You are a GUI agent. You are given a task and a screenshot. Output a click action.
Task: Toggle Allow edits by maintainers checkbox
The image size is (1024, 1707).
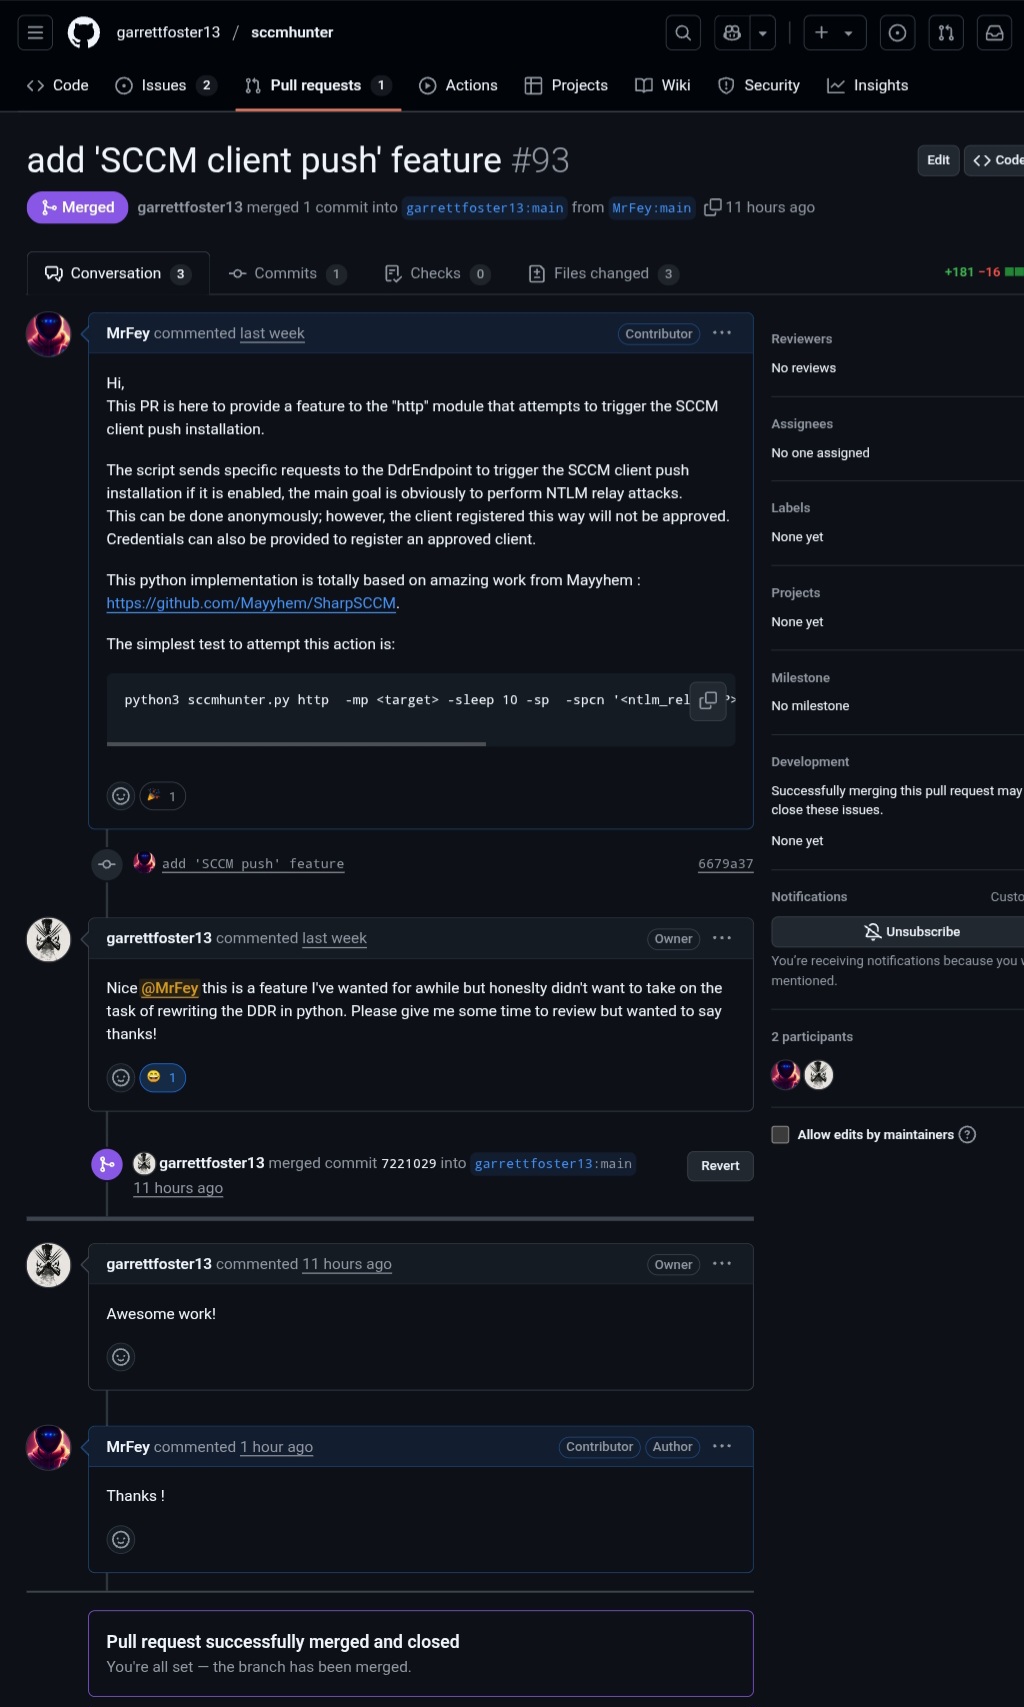click(x=781, y=1134)
